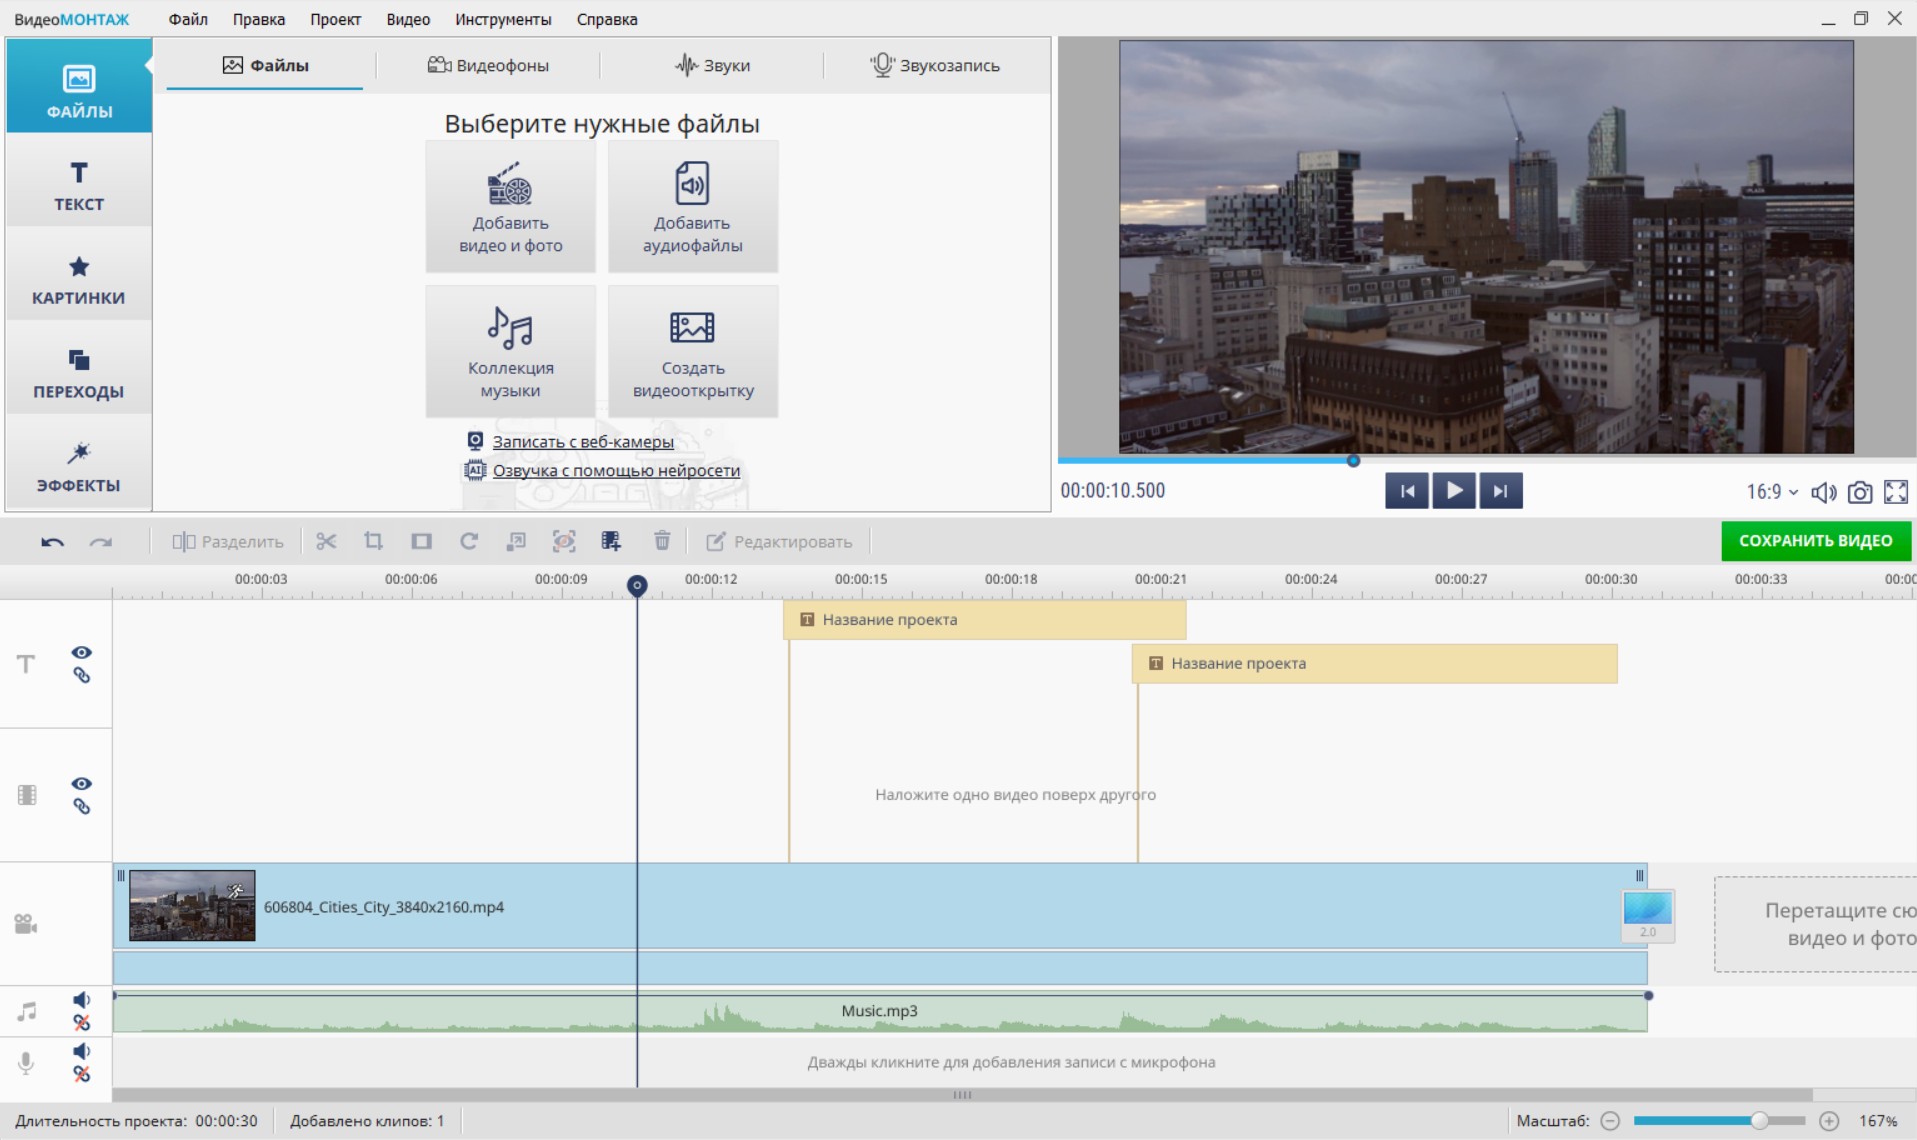Open the КАРТИНКИ sidebar section

point(79,280)
